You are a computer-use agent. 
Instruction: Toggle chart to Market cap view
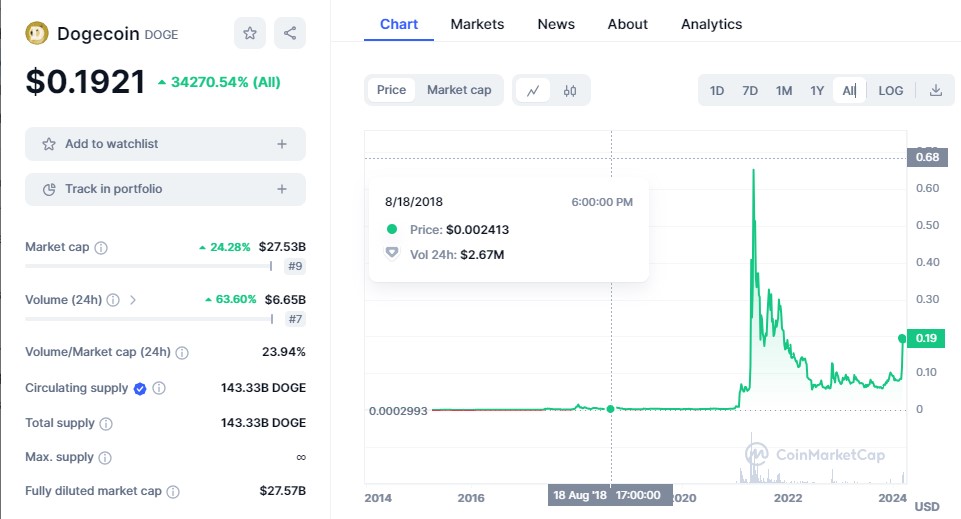point(459,90)
